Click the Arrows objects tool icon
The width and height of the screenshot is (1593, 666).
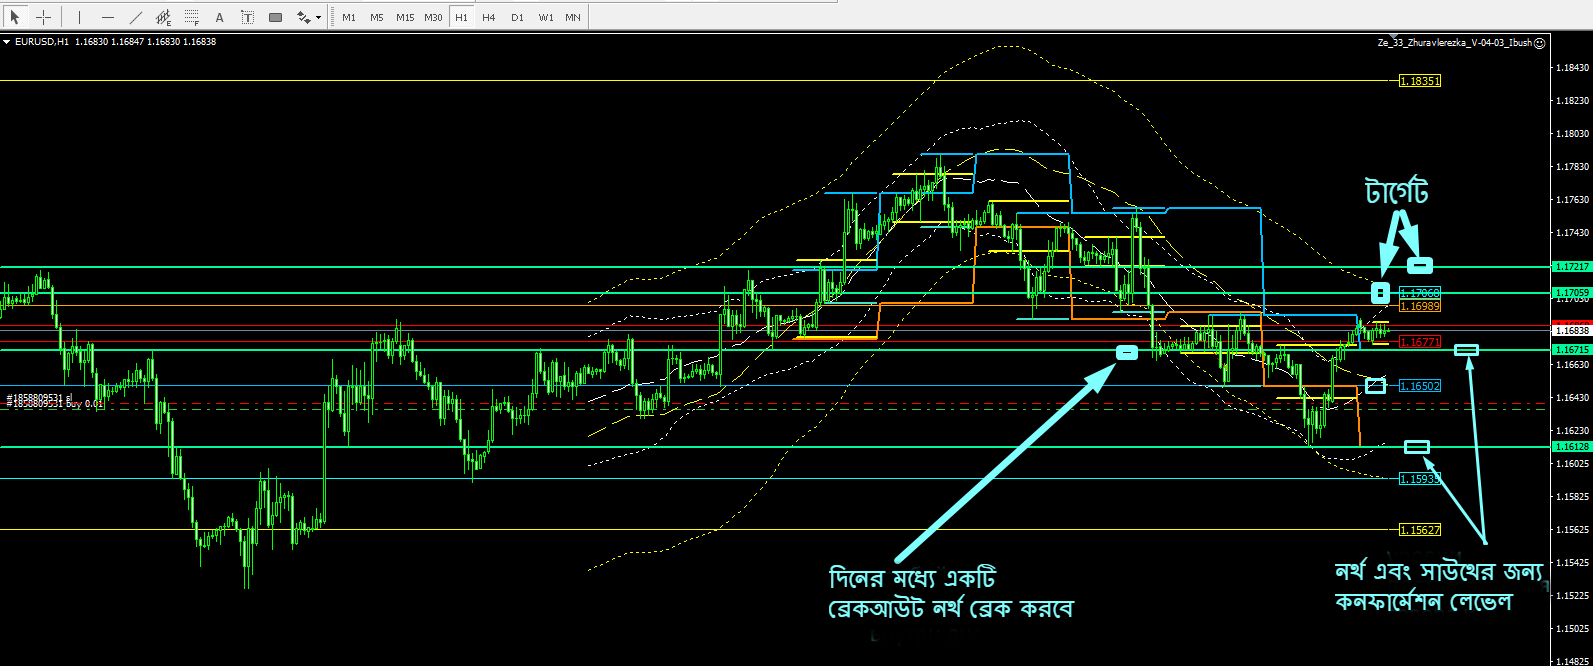tap(303, 17)
